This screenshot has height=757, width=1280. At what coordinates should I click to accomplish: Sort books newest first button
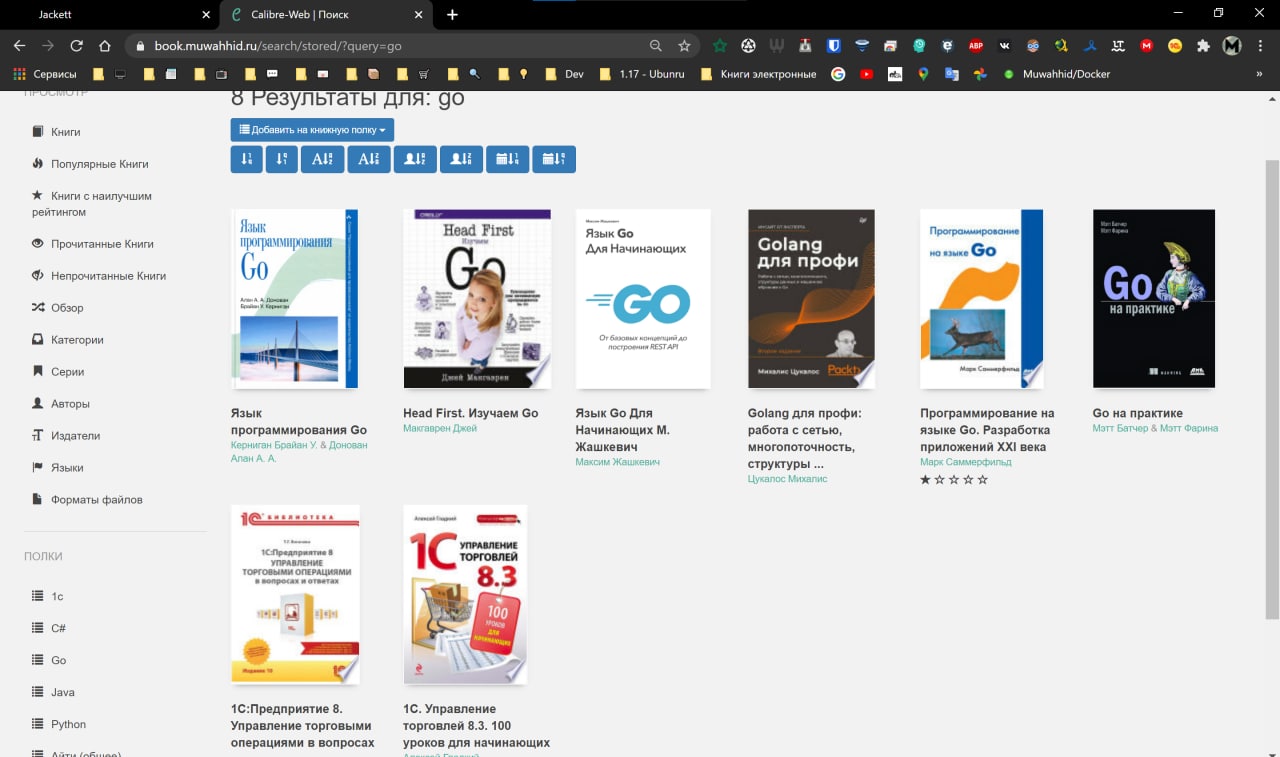(x=246, y=159)
